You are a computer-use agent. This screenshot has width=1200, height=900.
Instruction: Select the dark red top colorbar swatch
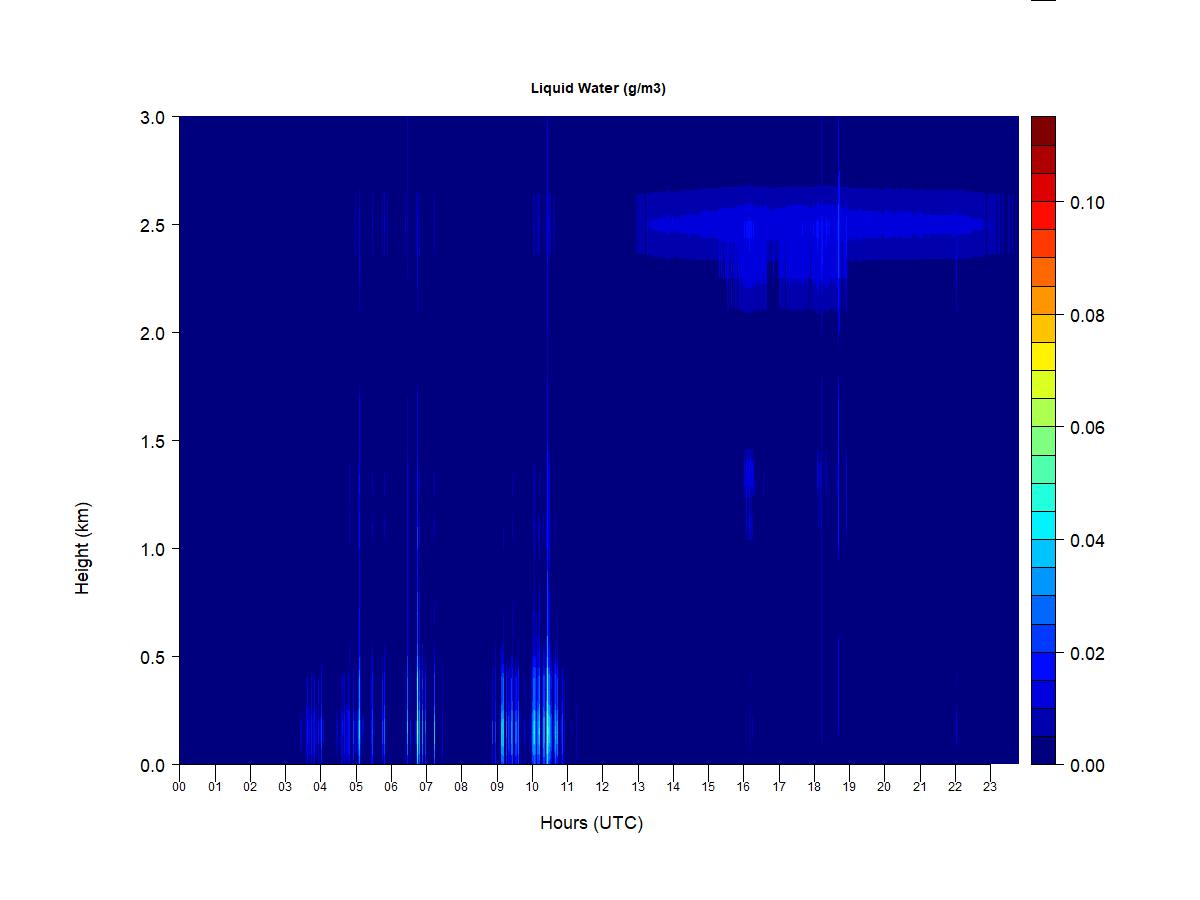(x=1043, y=131)
